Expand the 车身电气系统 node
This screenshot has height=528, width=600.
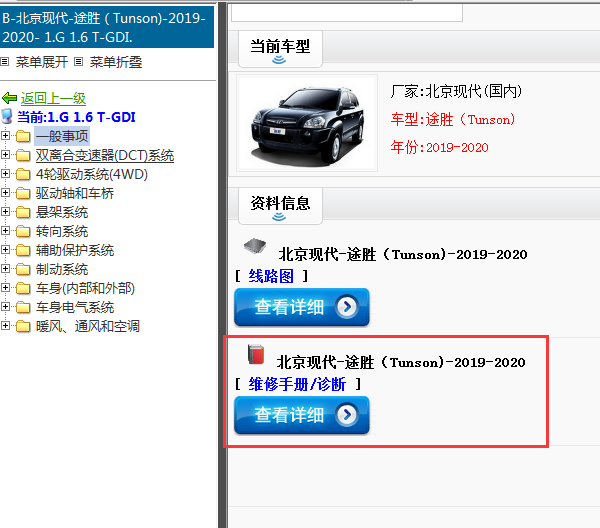tap(5, 306)
